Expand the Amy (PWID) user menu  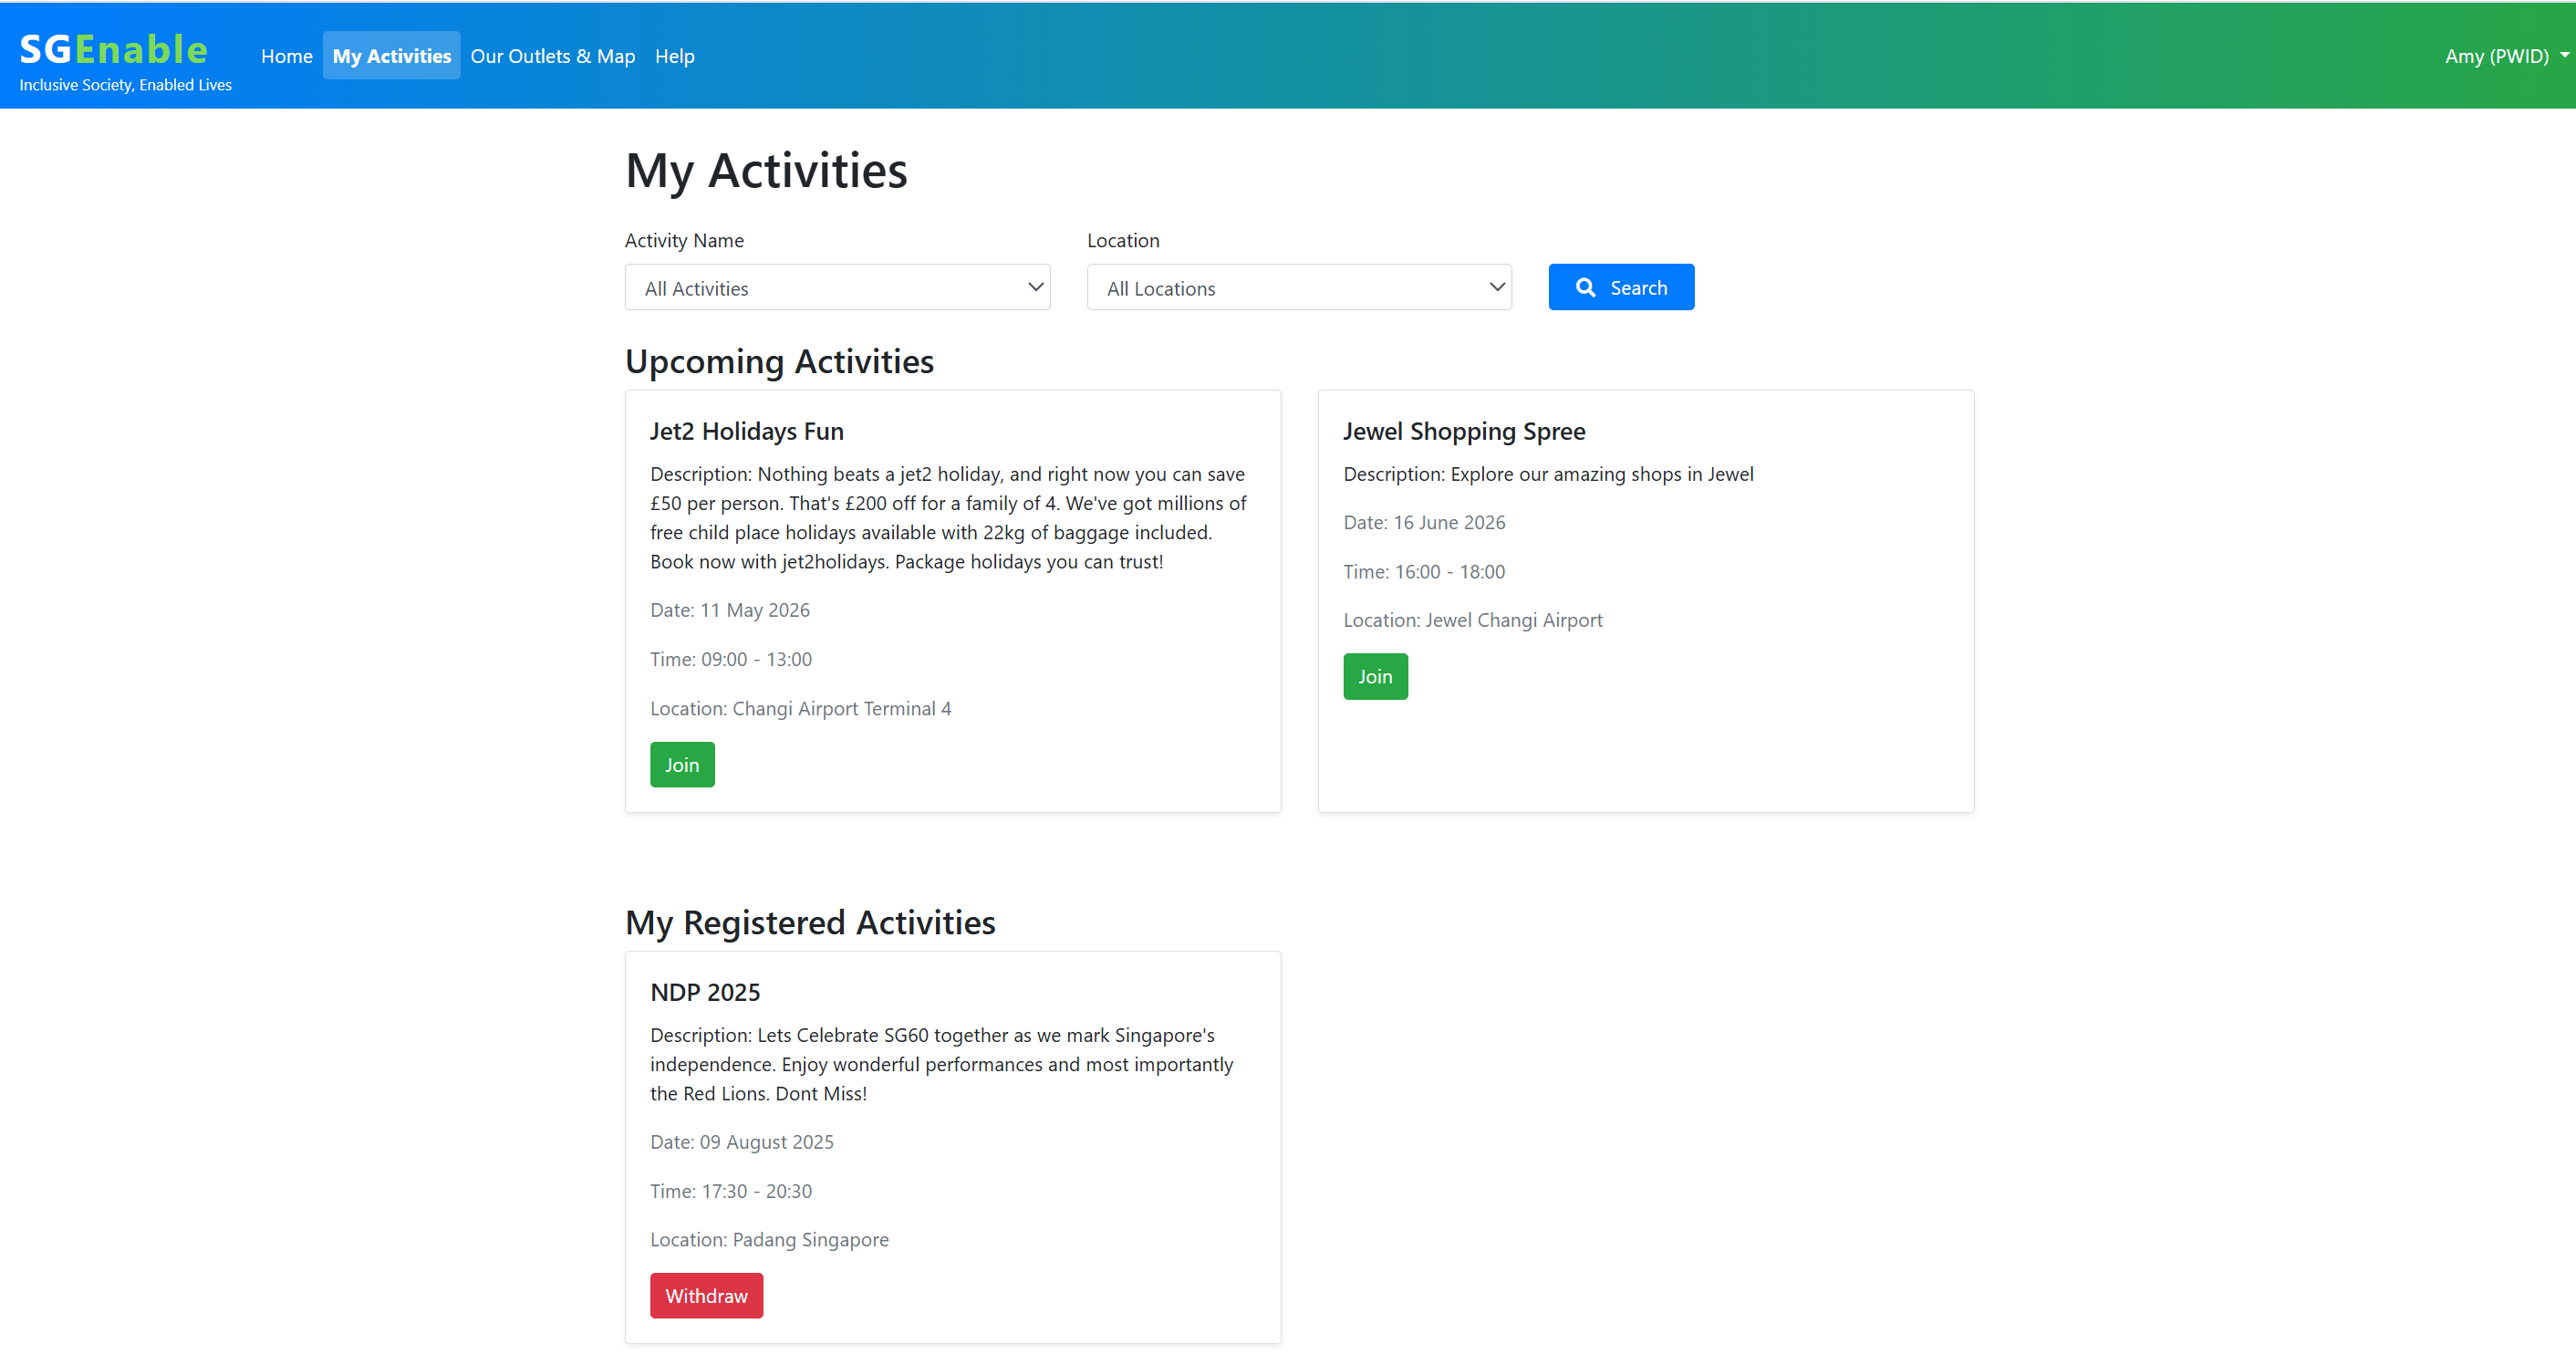(2496, 56)
